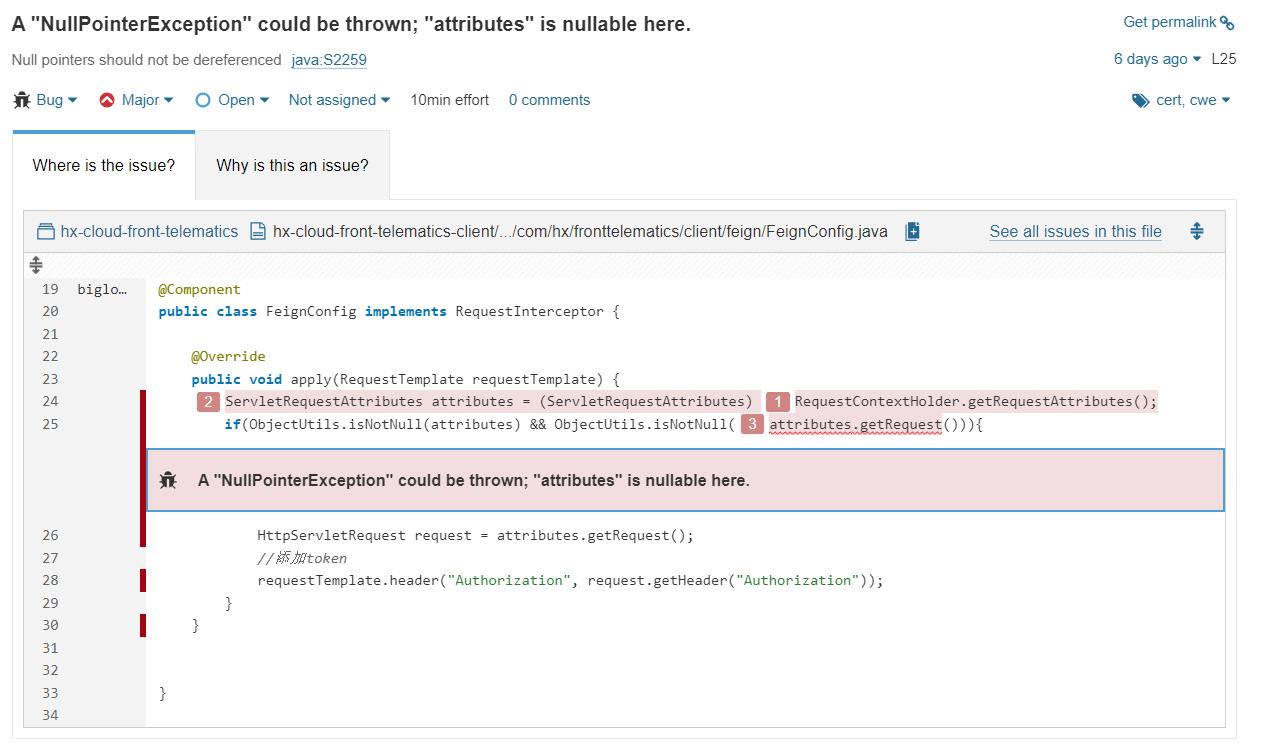Viewport: 1261px width, 746px height.
Task: Open the Major severity dropdown
Action: click(148, 100)
